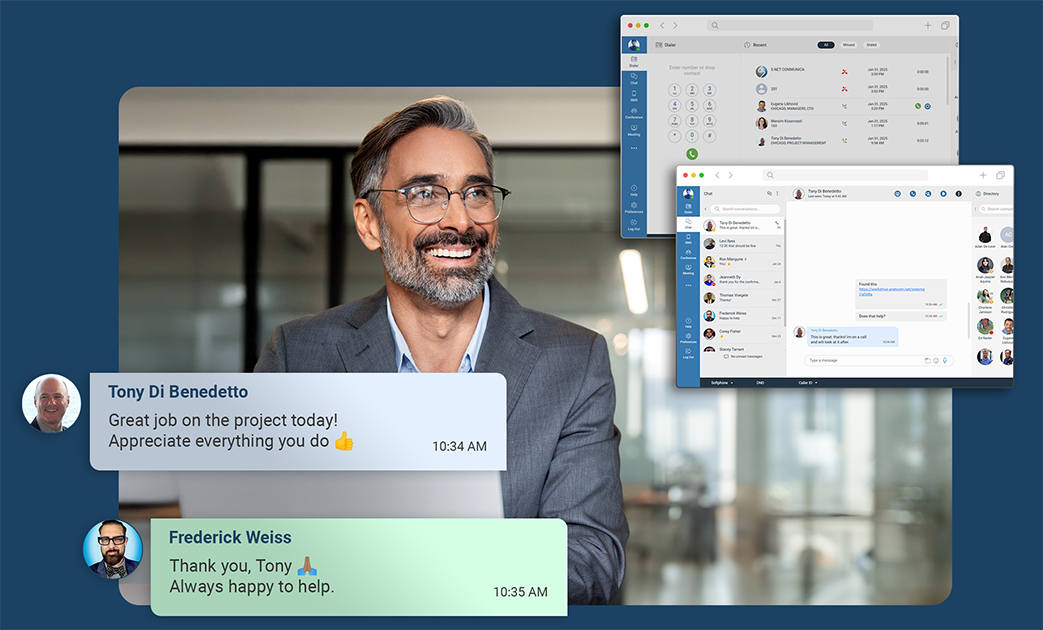Switch to Chat in the sidebar
1043x630 pixels.
click(689, 222)
